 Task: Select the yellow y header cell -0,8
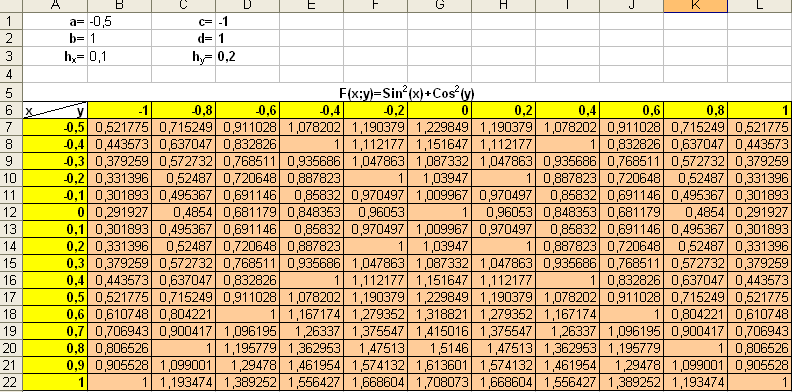[184, 110]
